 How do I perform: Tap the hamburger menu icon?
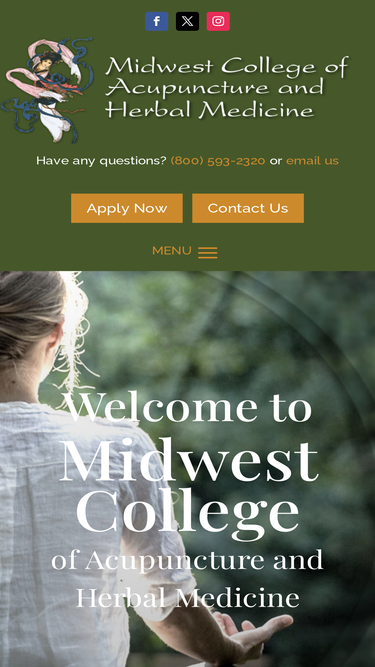(x=207, y=252)
